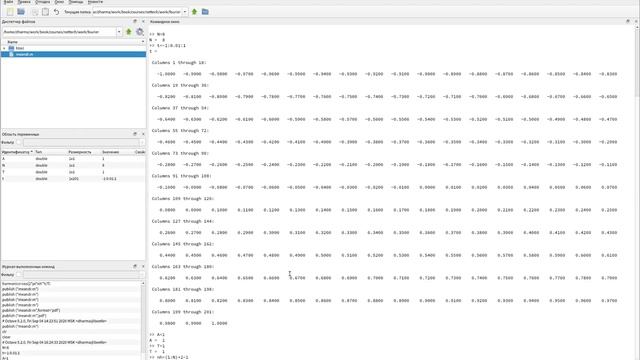Viewport: 640px width, 360px height.
Task: Sort by the Identifier column header
Action: pyautogui.click(x=17, y=152)
